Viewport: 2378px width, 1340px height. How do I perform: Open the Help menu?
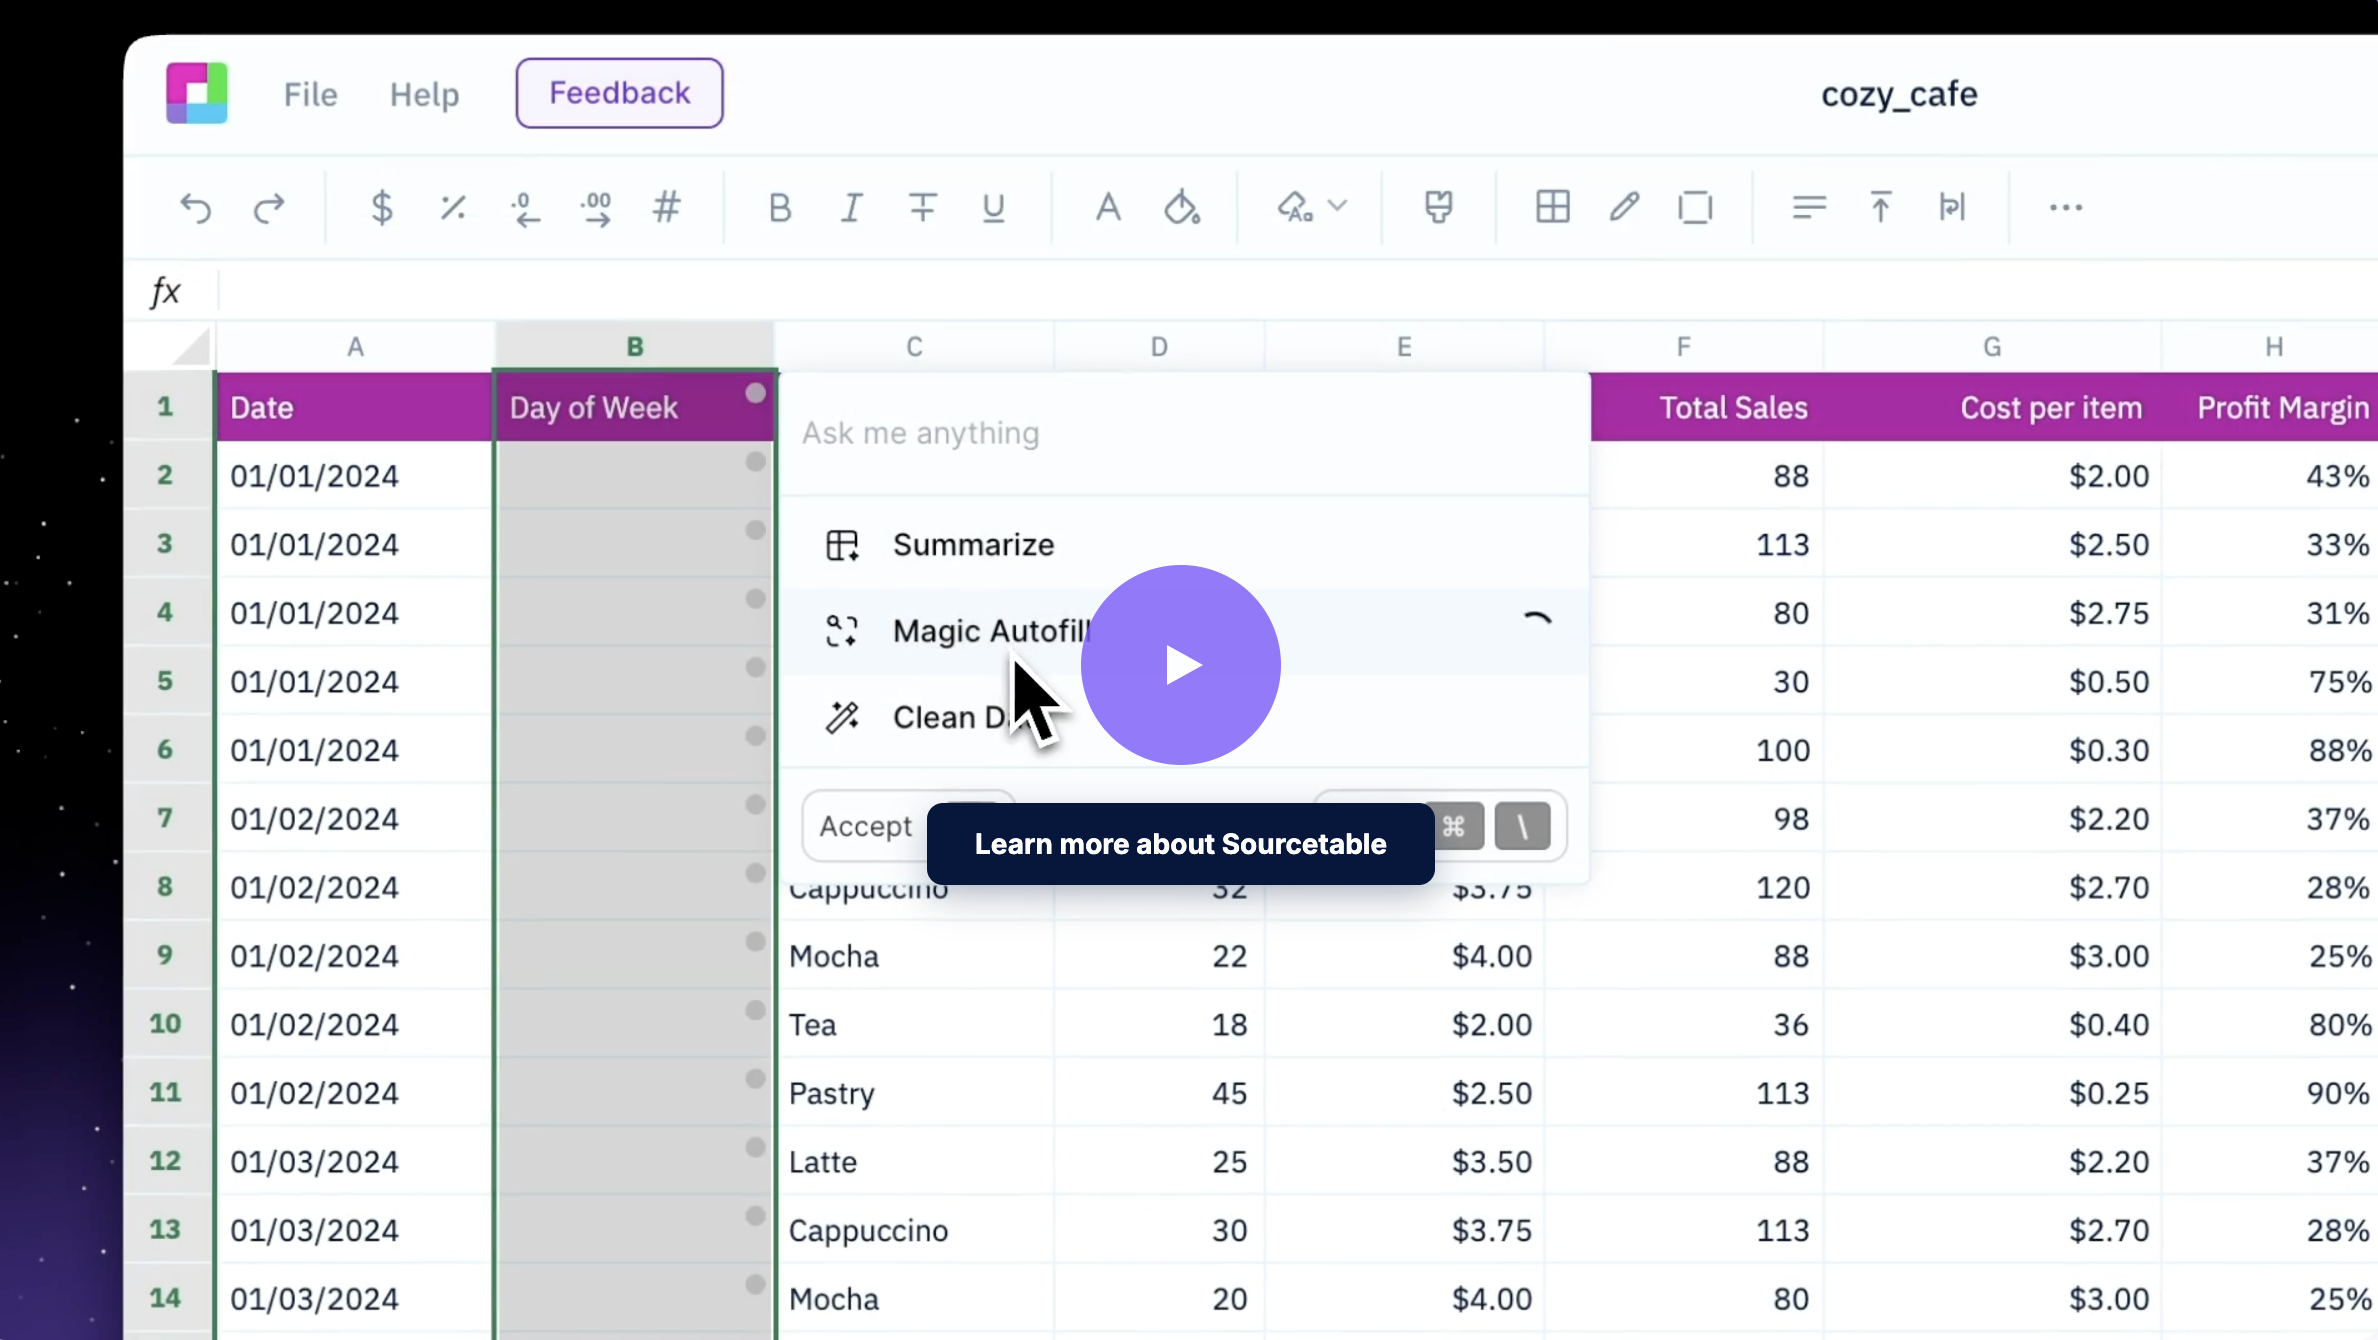(424, 94)
